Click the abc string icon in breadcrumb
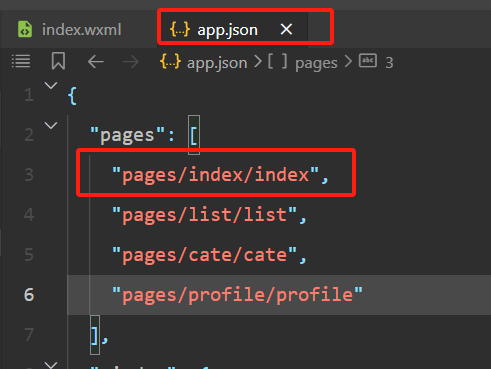Screen dimensions: 491x369 [368, 61]
